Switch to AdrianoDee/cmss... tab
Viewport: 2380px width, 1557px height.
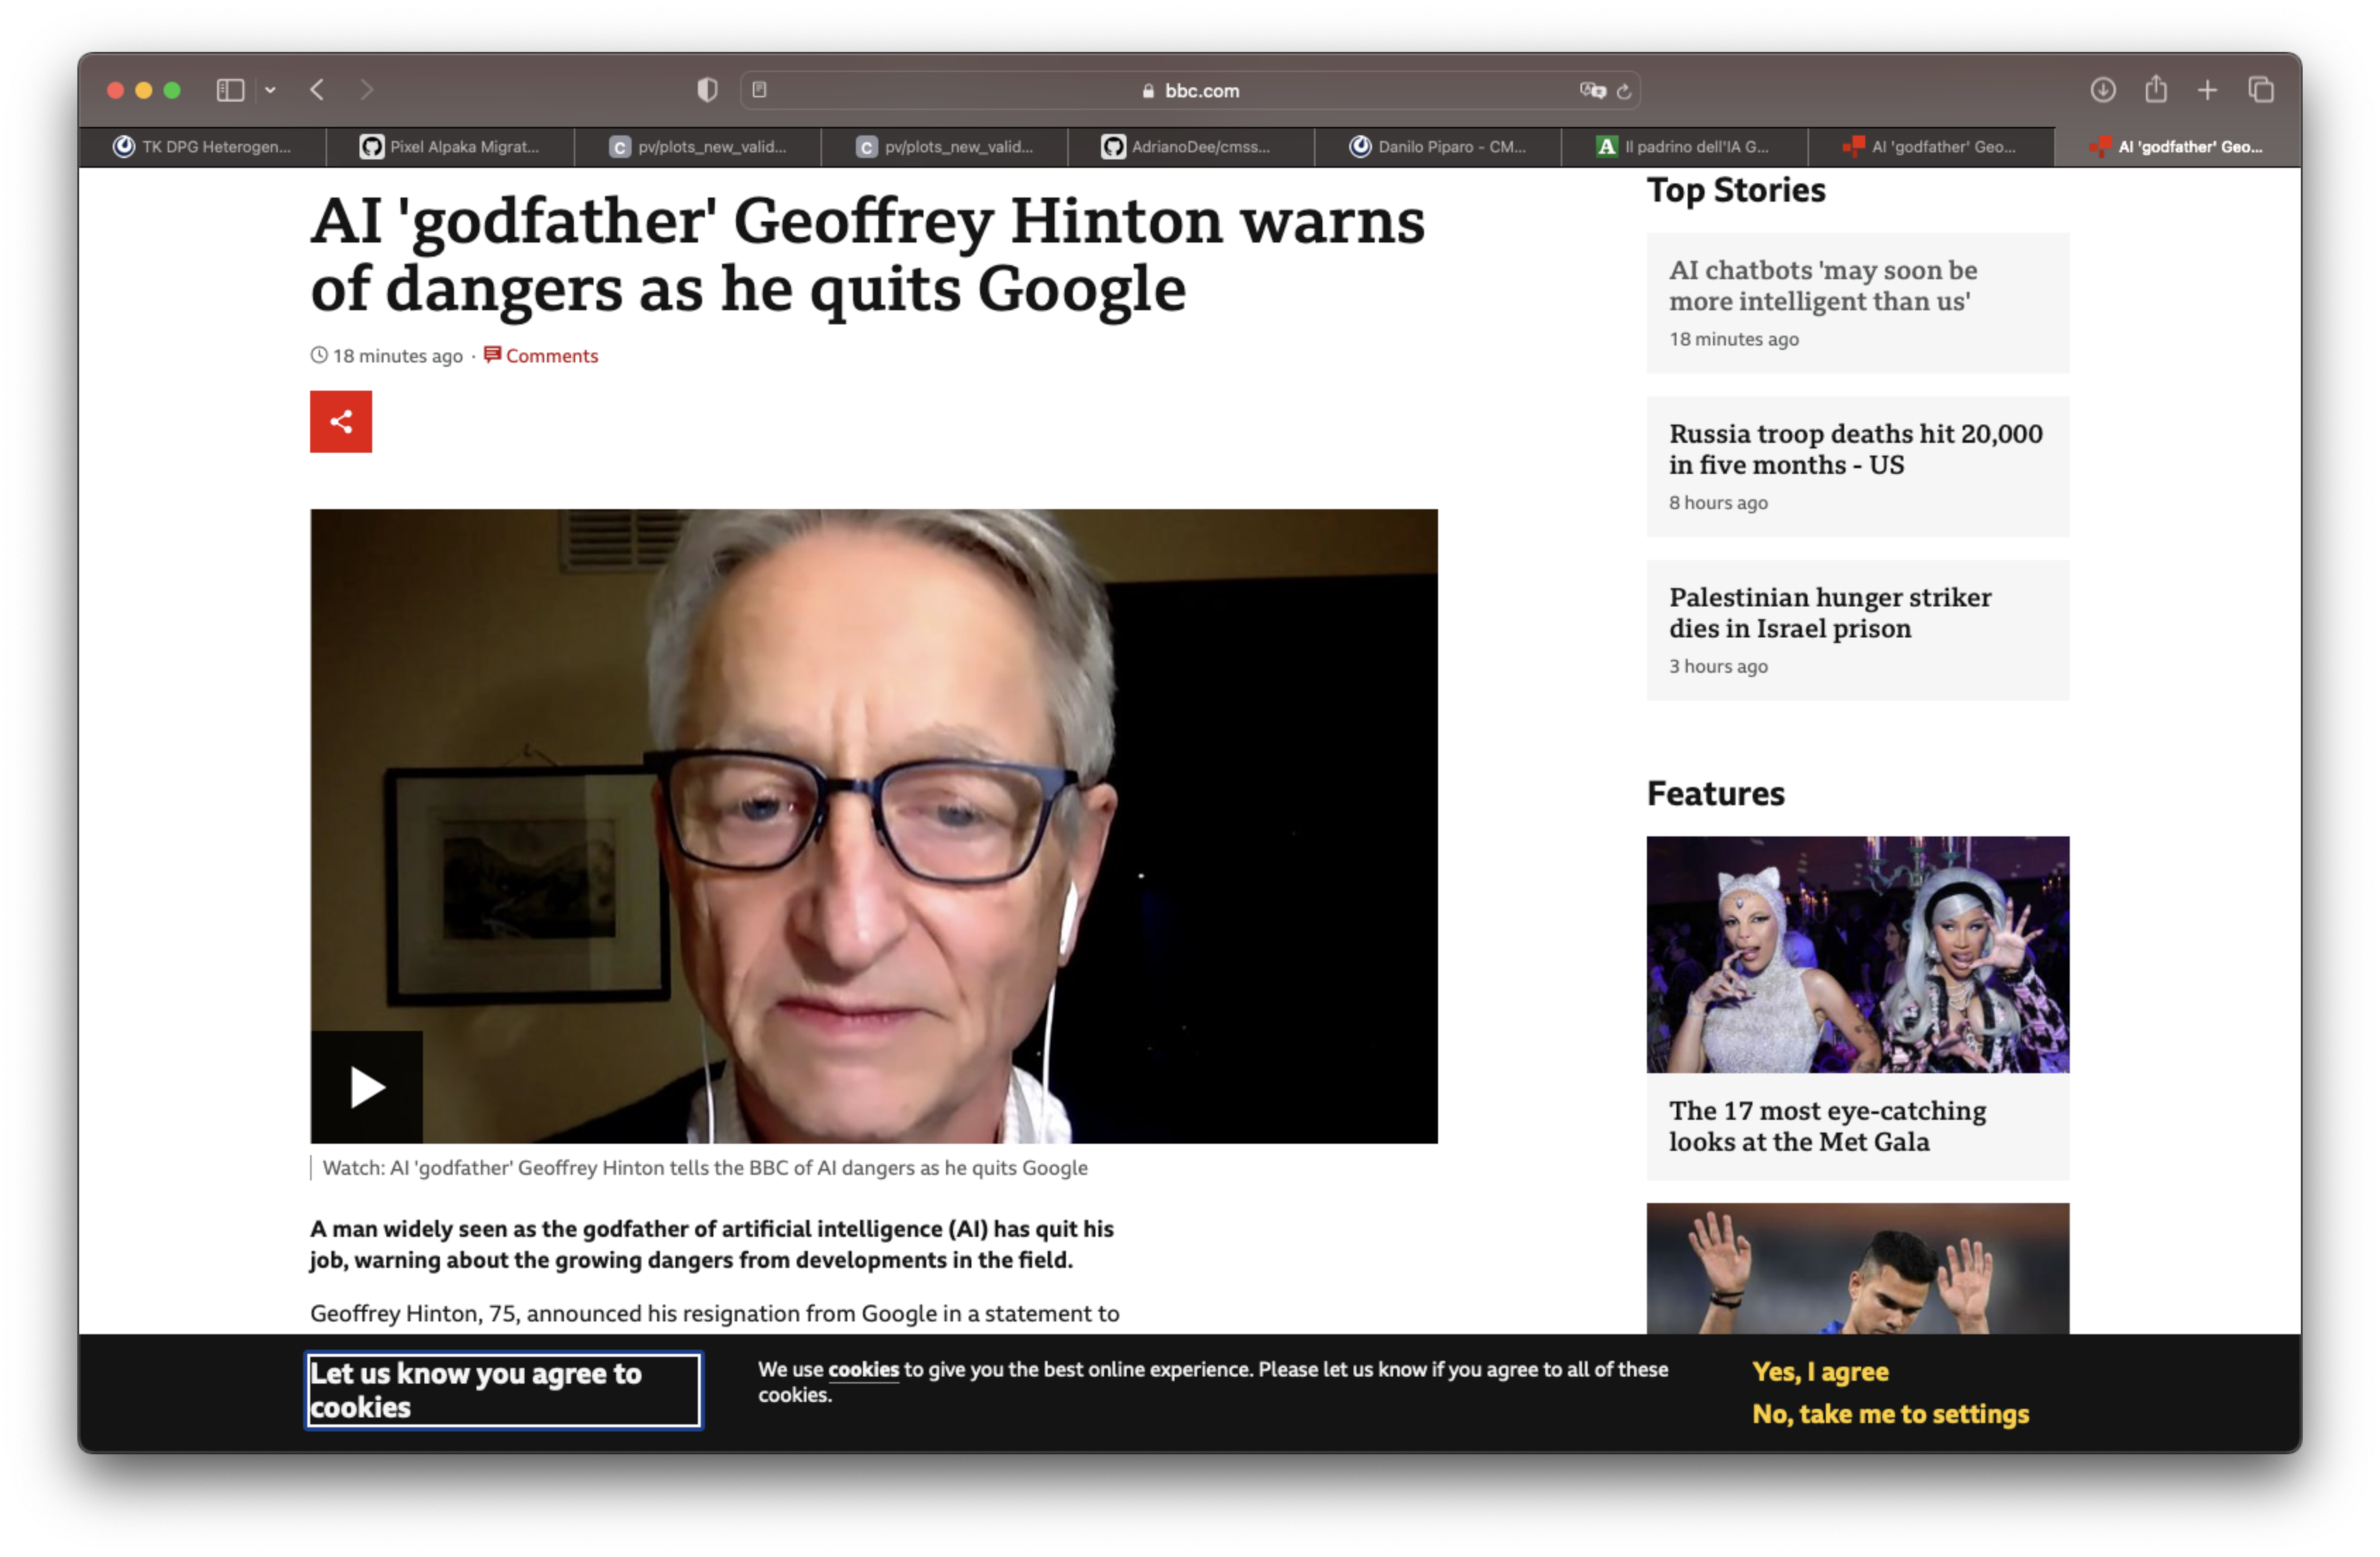pyautogui.click(x=1190, y=147)
